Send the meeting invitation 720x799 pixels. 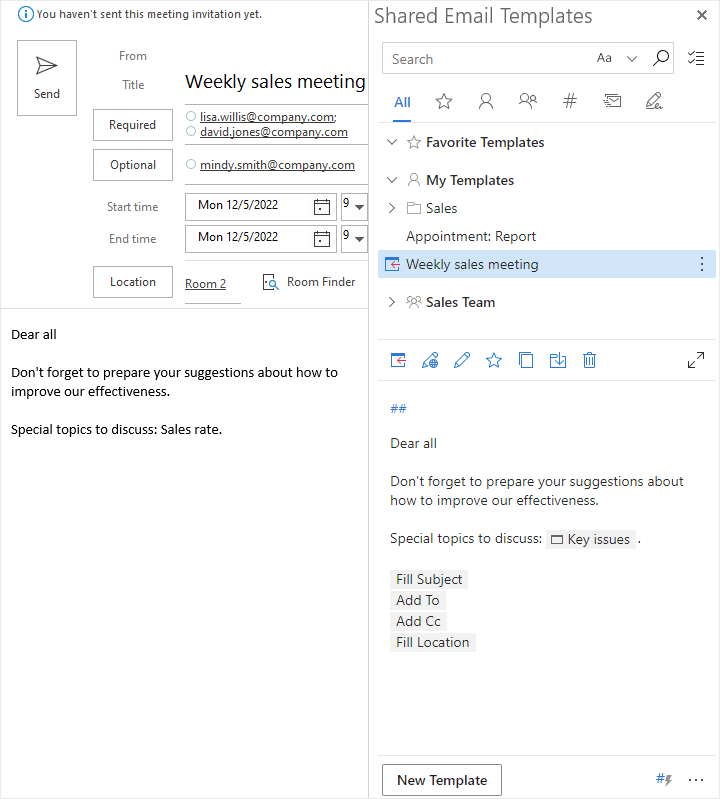(x=47, y=78)
